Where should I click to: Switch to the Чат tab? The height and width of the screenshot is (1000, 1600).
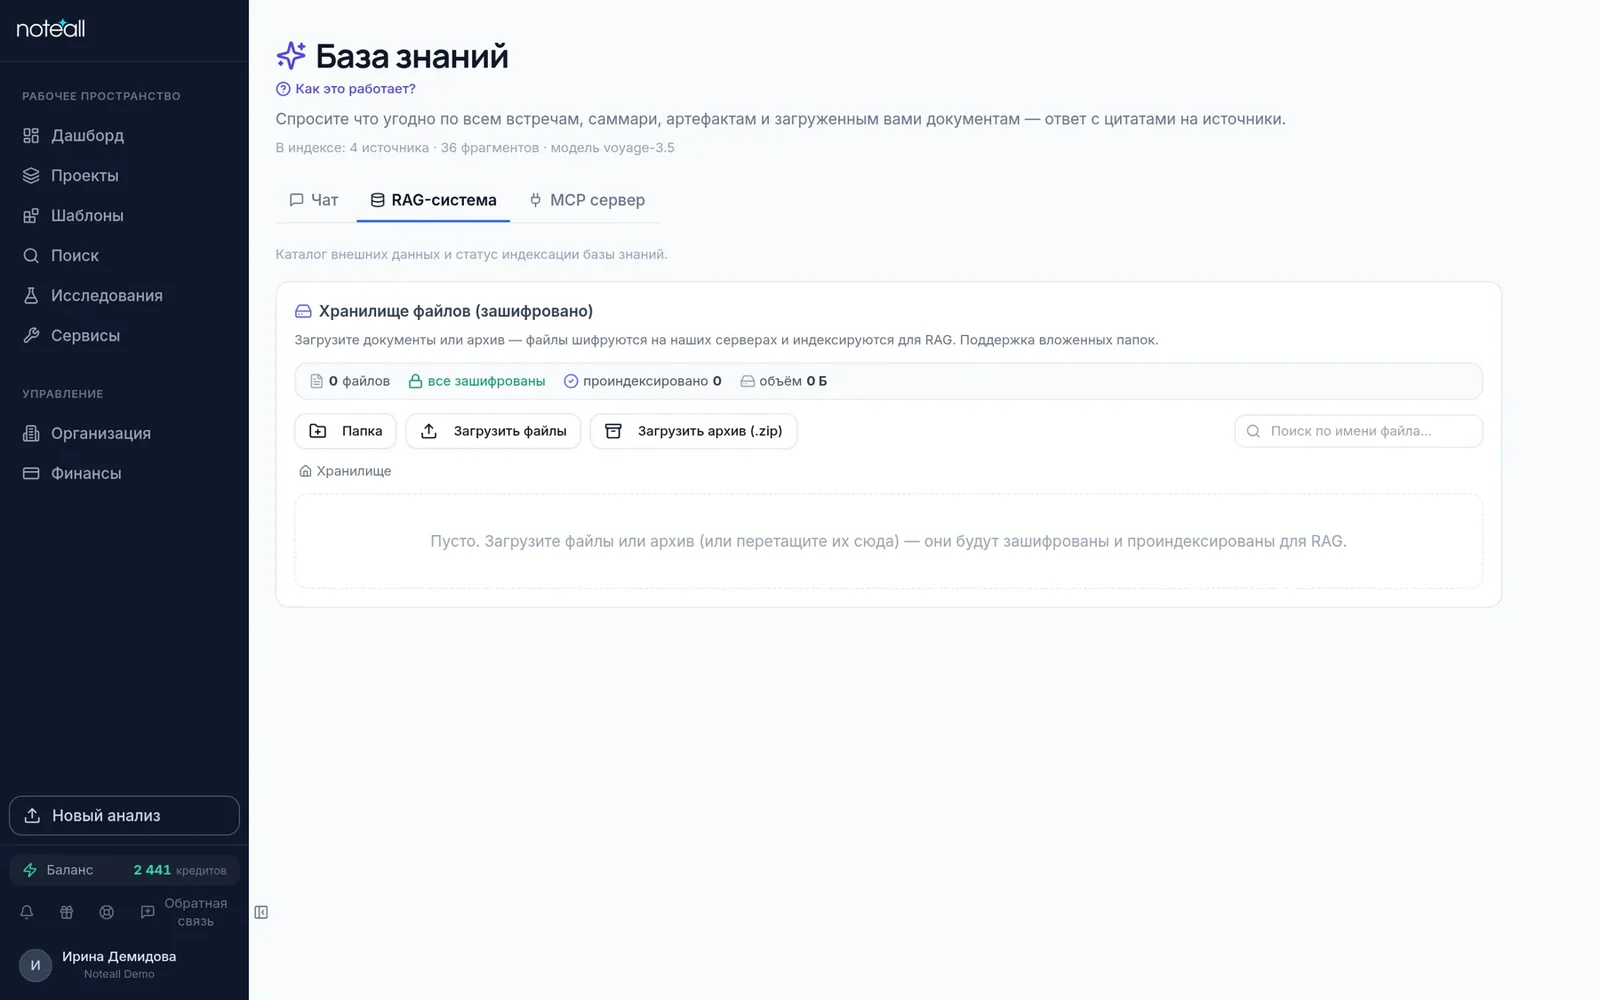(314, 200)
